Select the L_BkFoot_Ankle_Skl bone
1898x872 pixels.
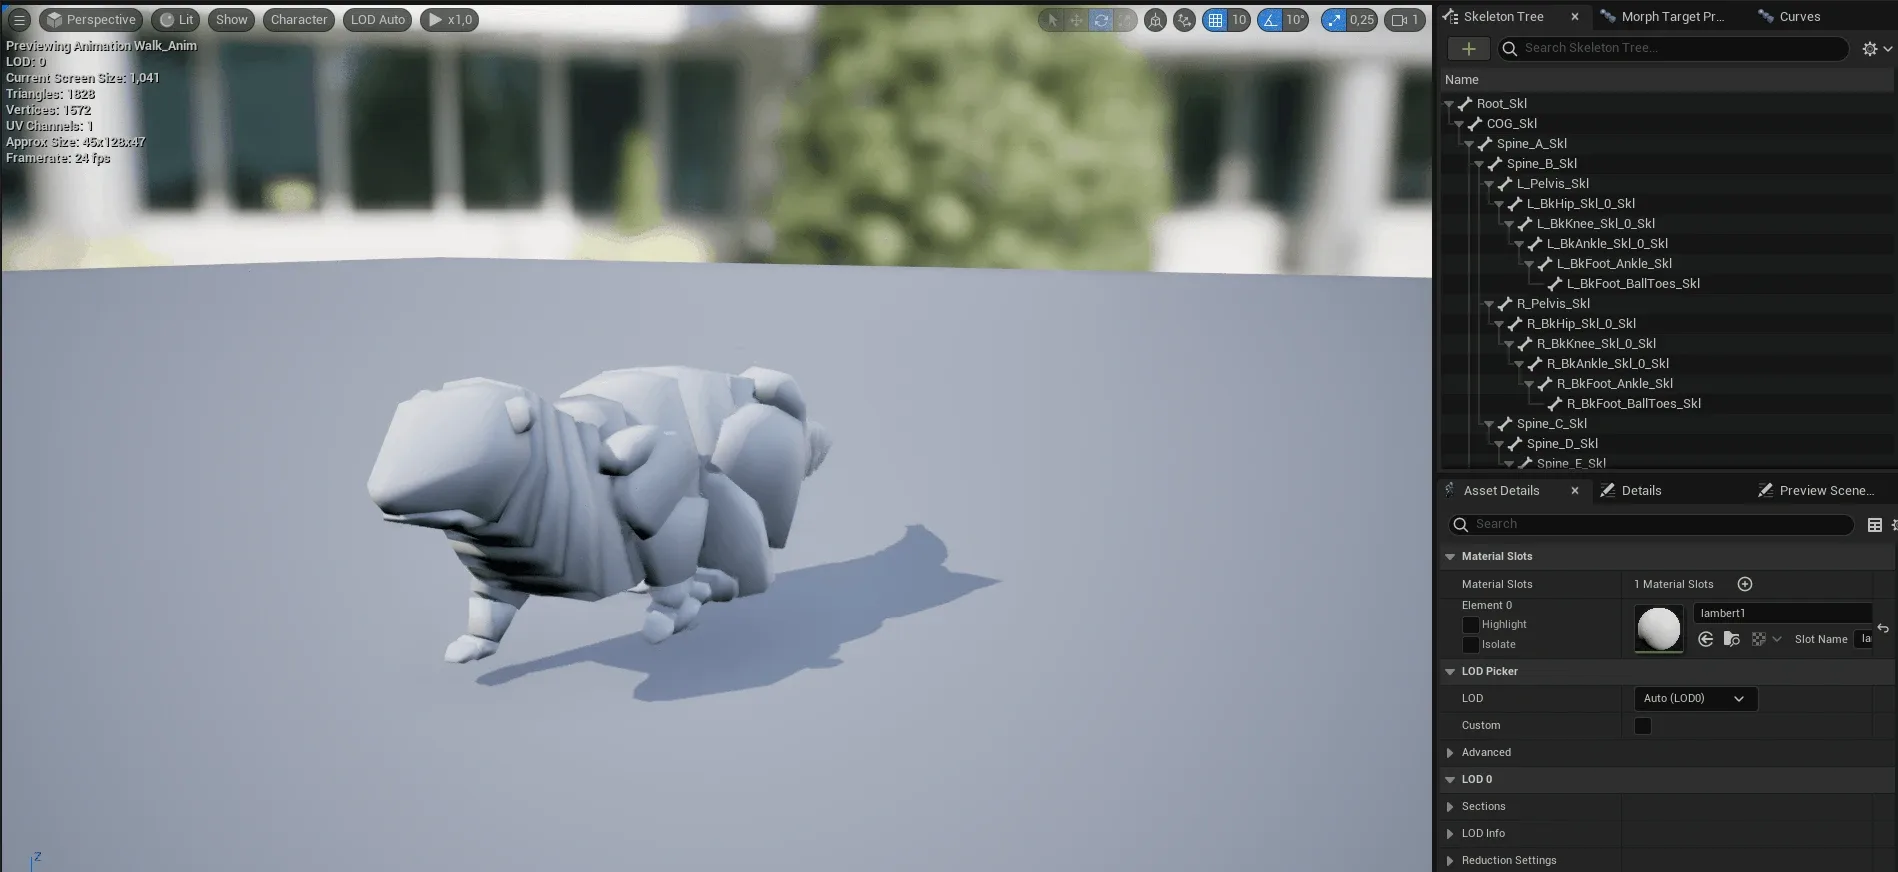tap(1614, 264)
